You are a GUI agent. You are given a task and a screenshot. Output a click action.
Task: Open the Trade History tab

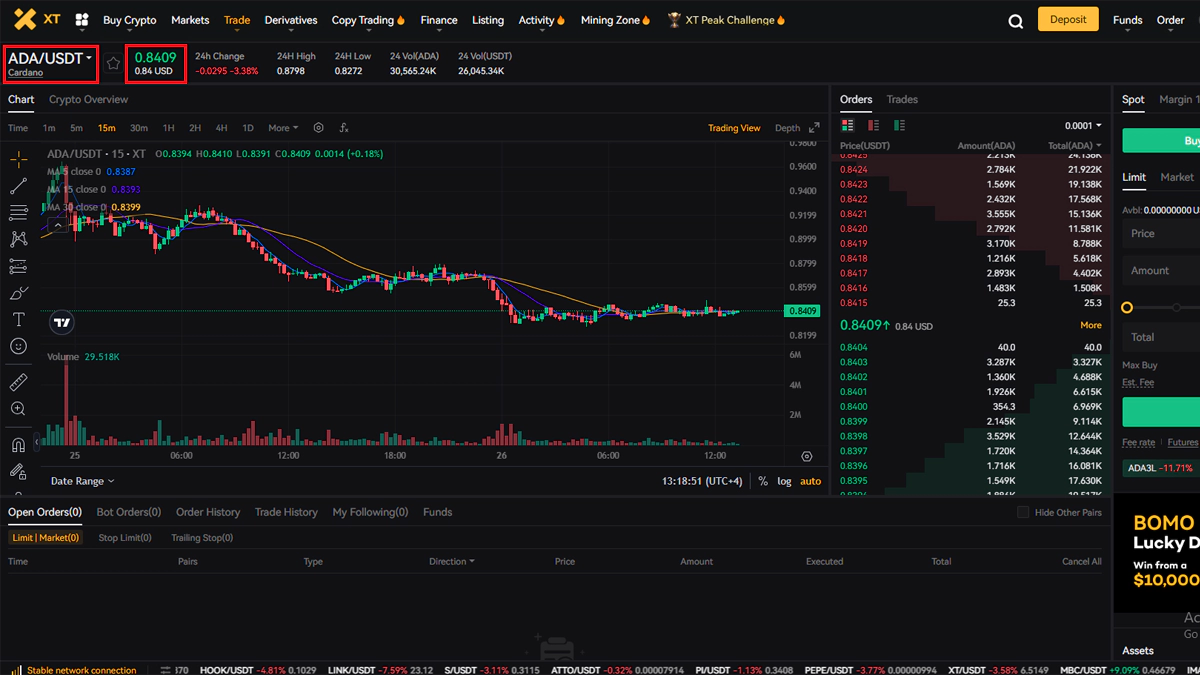(286, 512)
